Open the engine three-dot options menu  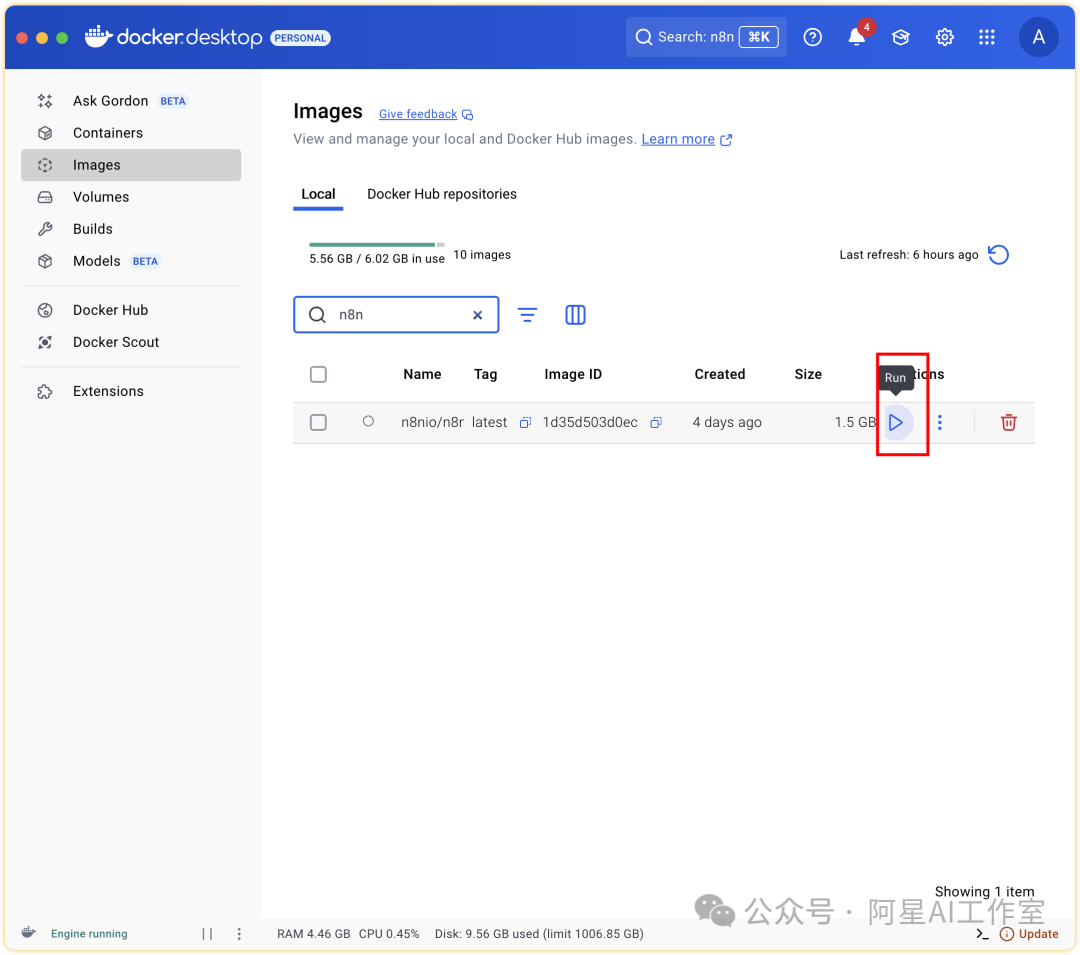[239, 934]
